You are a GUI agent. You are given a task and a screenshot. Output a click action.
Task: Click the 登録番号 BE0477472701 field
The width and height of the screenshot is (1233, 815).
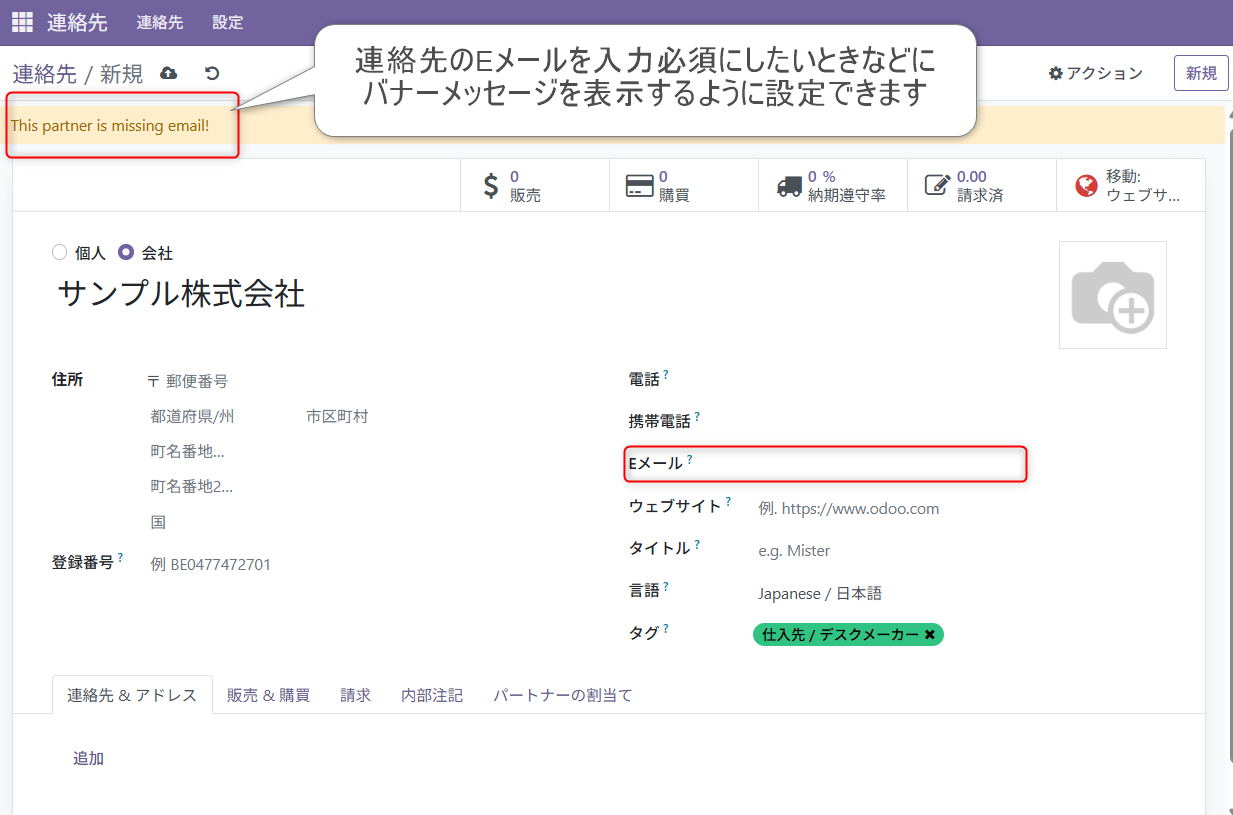[370, 564]
